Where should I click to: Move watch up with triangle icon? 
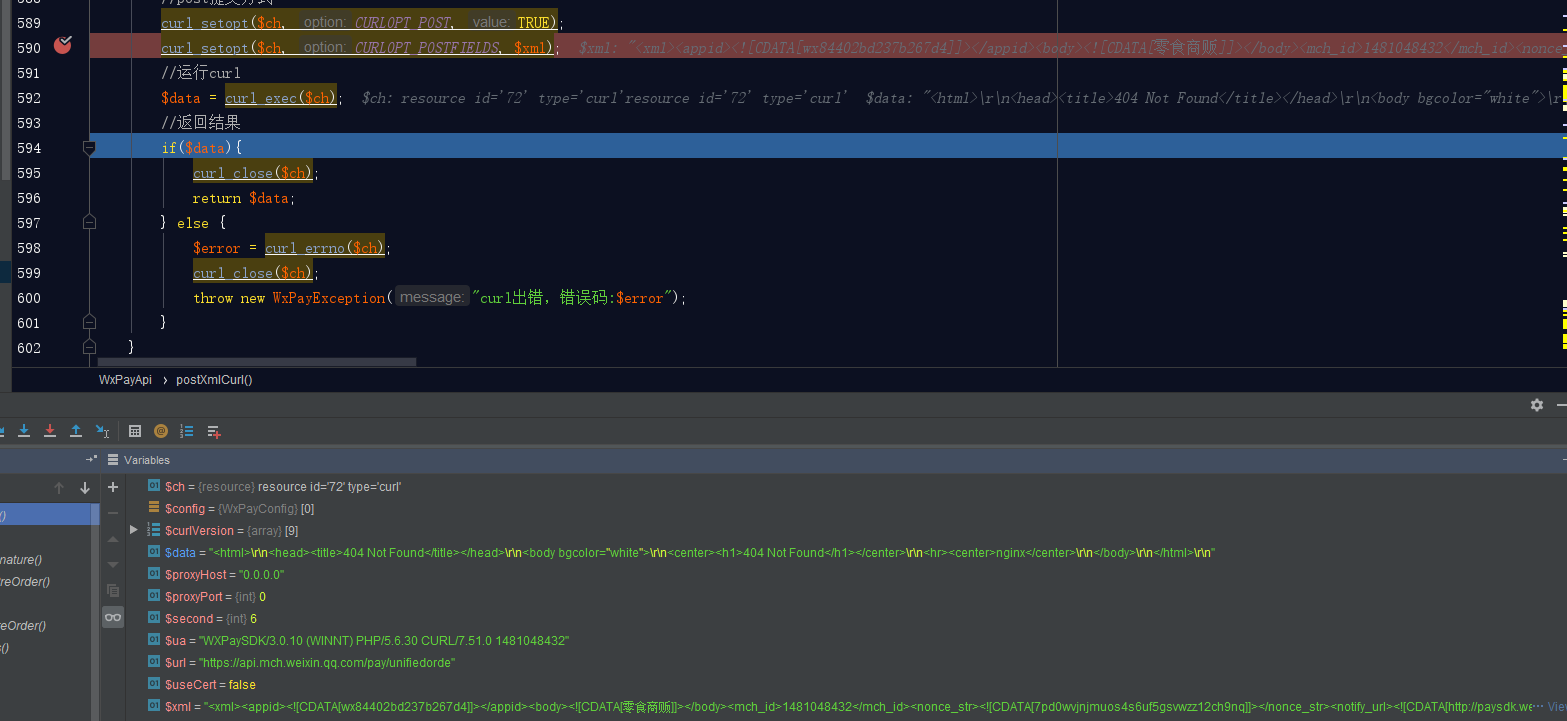[x=113, y=539]
